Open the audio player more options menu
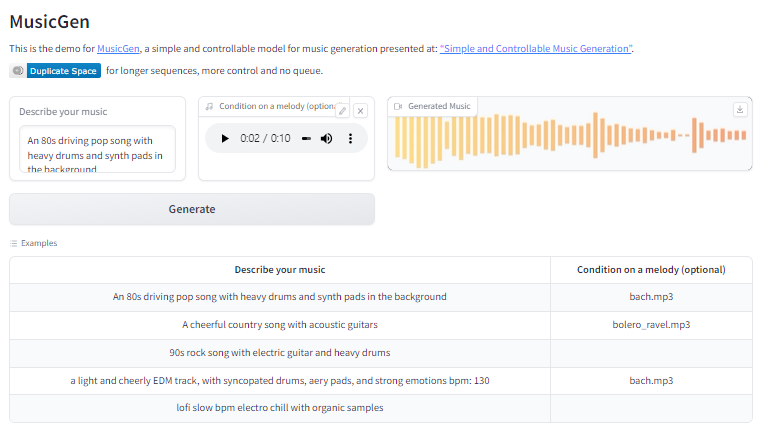770x429 pixels. pyautogui.click(x=350, y=138)
